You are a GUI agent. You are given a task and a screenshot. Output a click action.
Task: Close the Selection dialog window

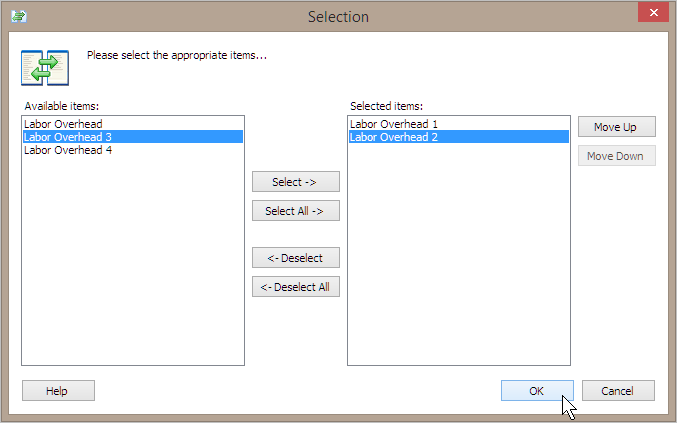(652, 14)
